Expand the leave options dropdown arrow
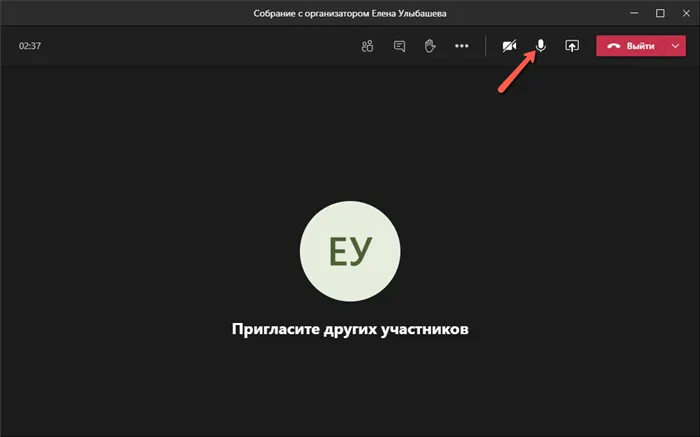The width and height of the screenshot is (700, 437). (x=675, y=46)
